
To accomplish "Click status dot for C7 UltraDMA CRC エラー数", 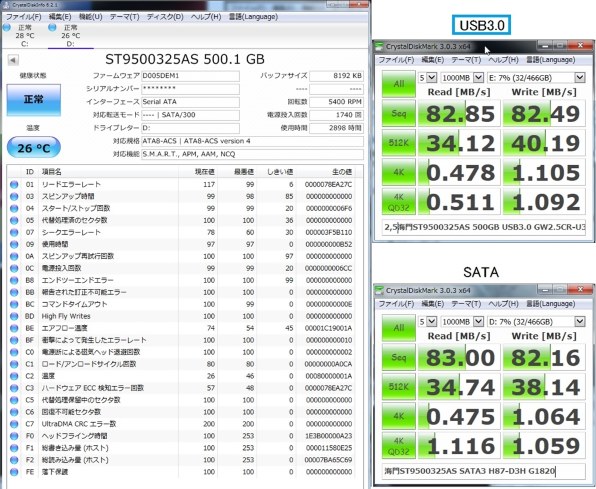I will tap(14, 424).
